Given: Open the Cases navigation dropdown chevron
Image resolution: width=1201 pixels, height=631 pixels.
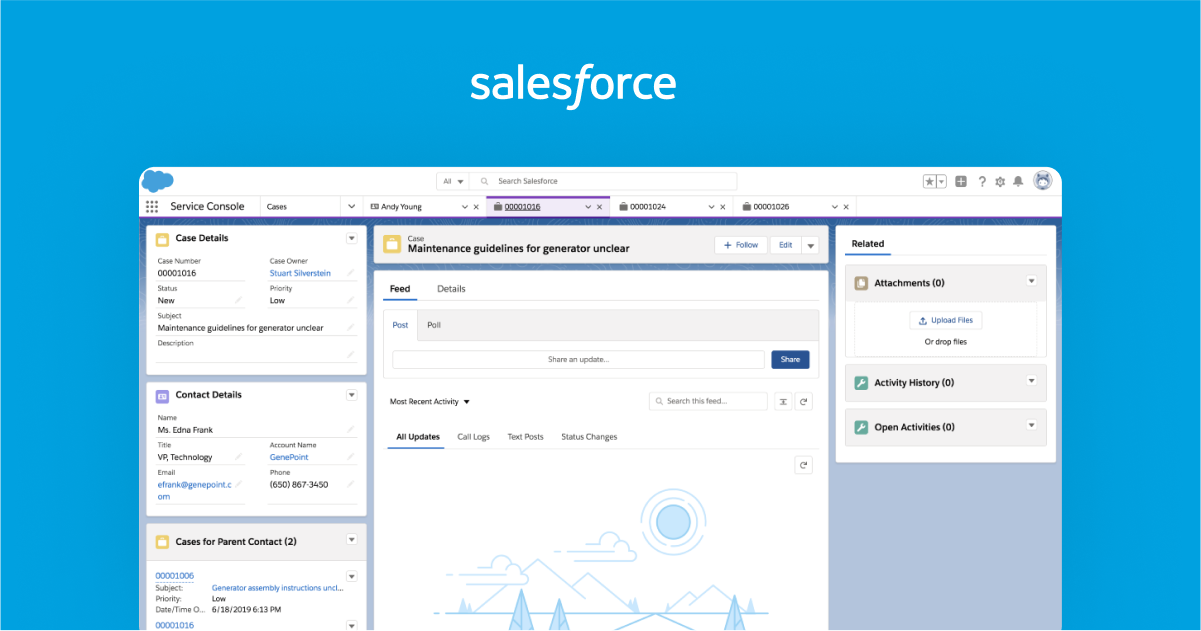Looking at the screenshot, I should (351, 207).
